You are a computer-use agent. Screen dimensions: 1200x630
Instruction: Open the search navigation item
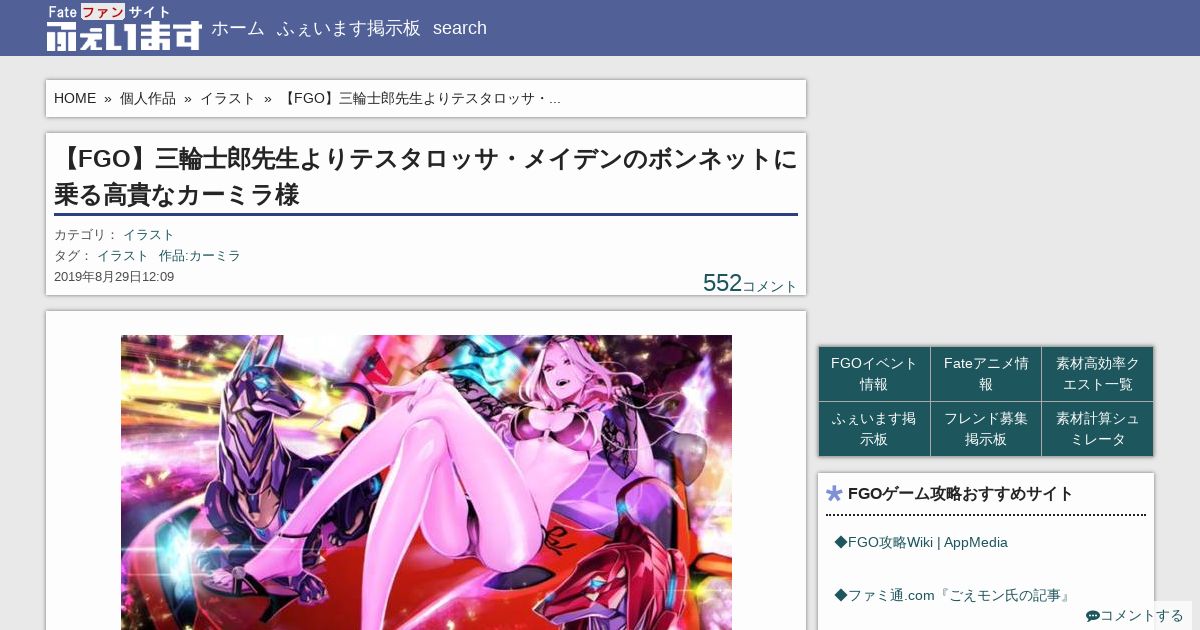pyautogui.click(x=460, y=28)
